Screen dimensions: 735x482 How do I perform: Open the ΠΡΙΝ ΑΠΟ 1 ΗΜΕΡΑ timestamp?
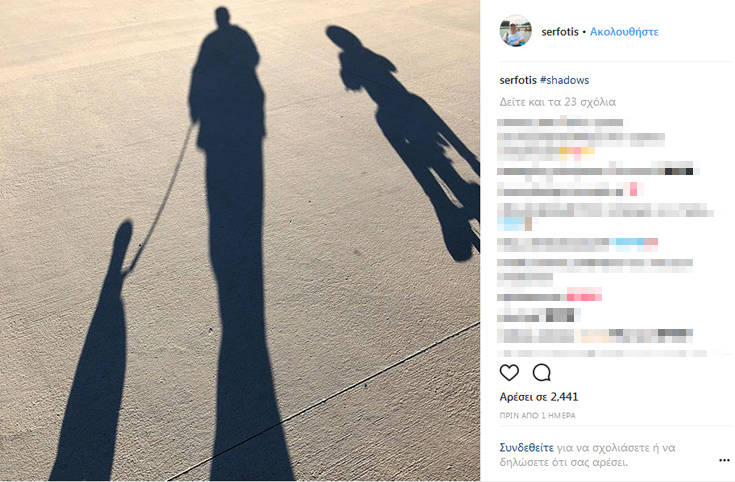pos(537,415)
